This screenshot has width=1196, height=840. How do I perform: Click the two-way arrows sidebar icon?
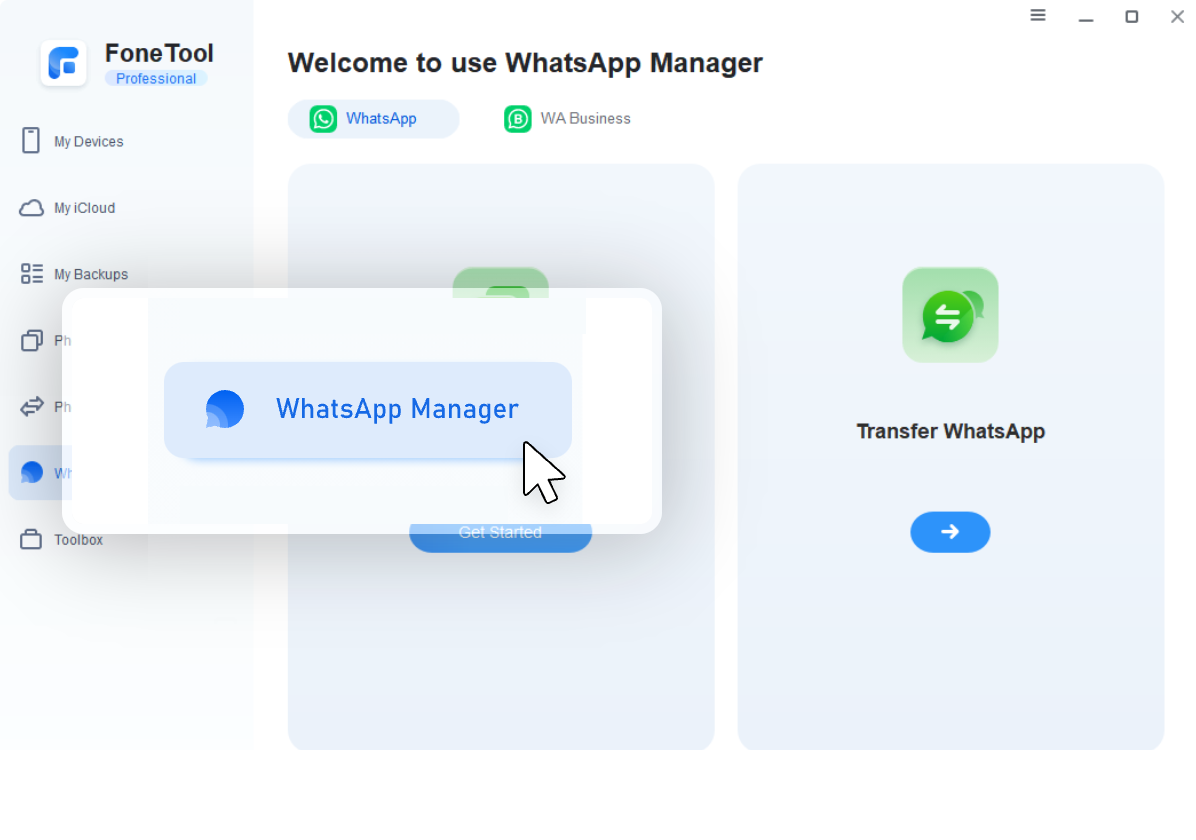[x=32, y=407]
